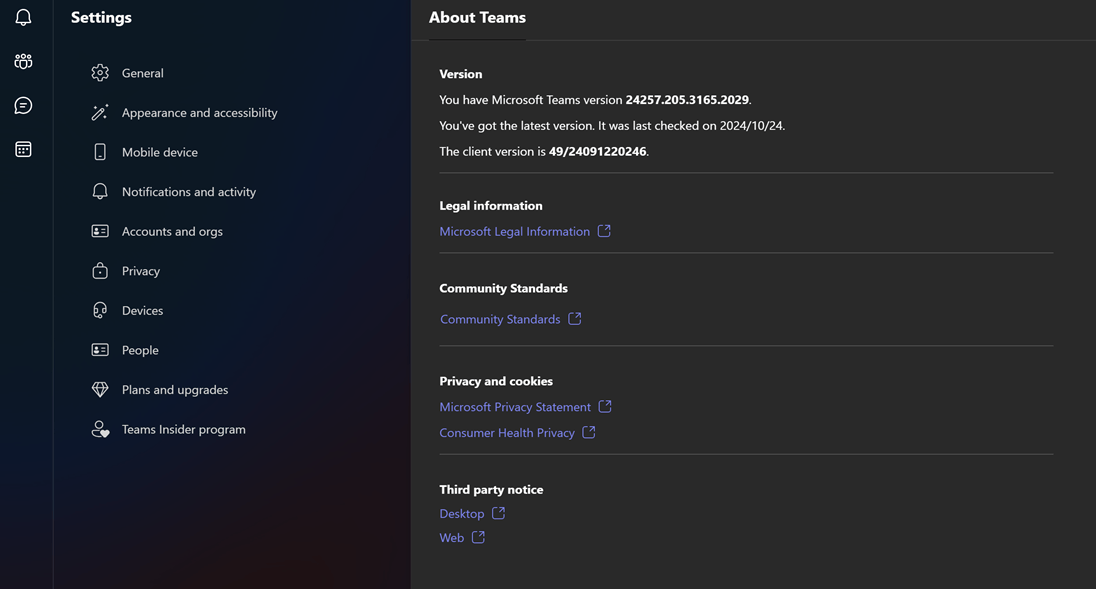
Task: Click the contact card icon beside People
Action: pyautogui.click(x=100, y=350)
